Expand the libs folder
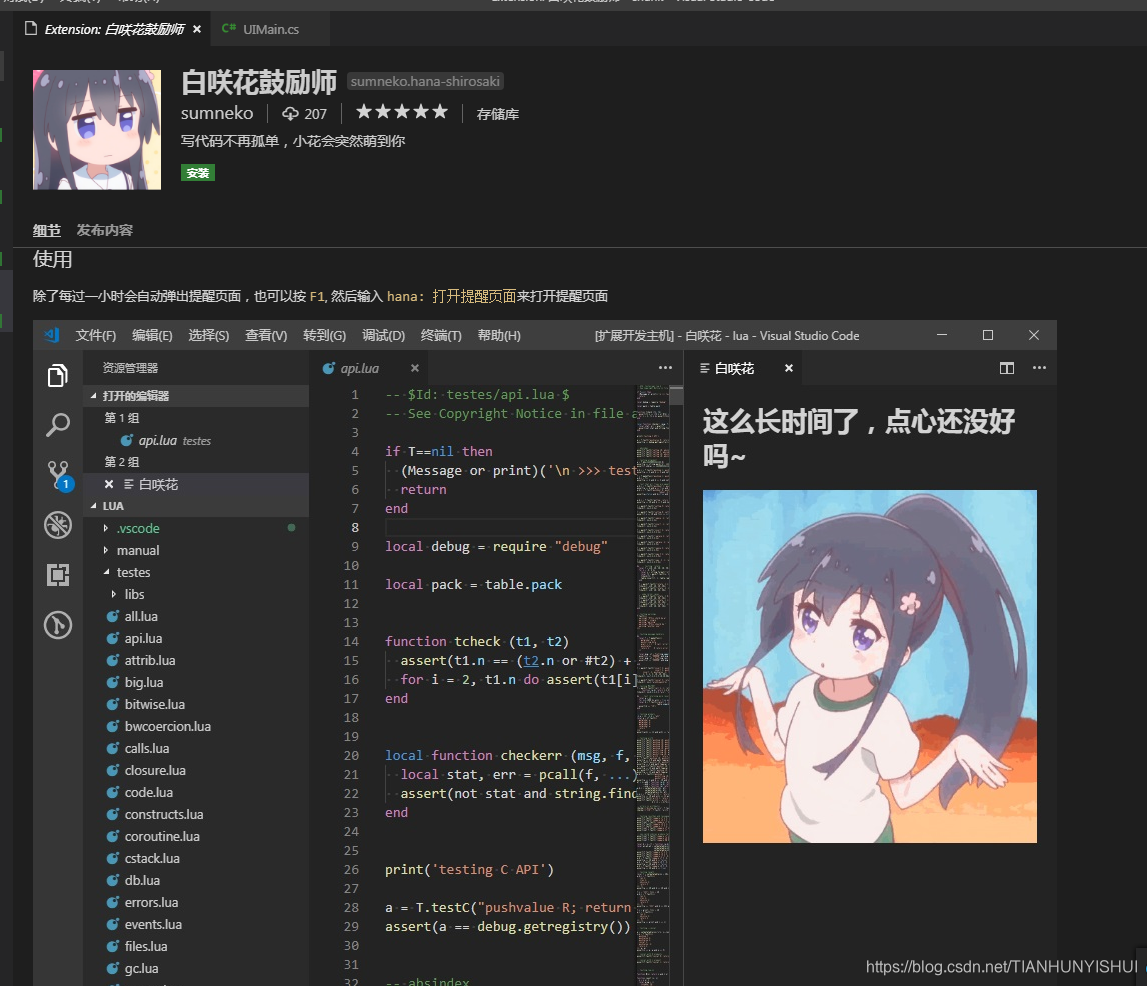The width and height of the screenshot is (1147, 986). (196, 594)
